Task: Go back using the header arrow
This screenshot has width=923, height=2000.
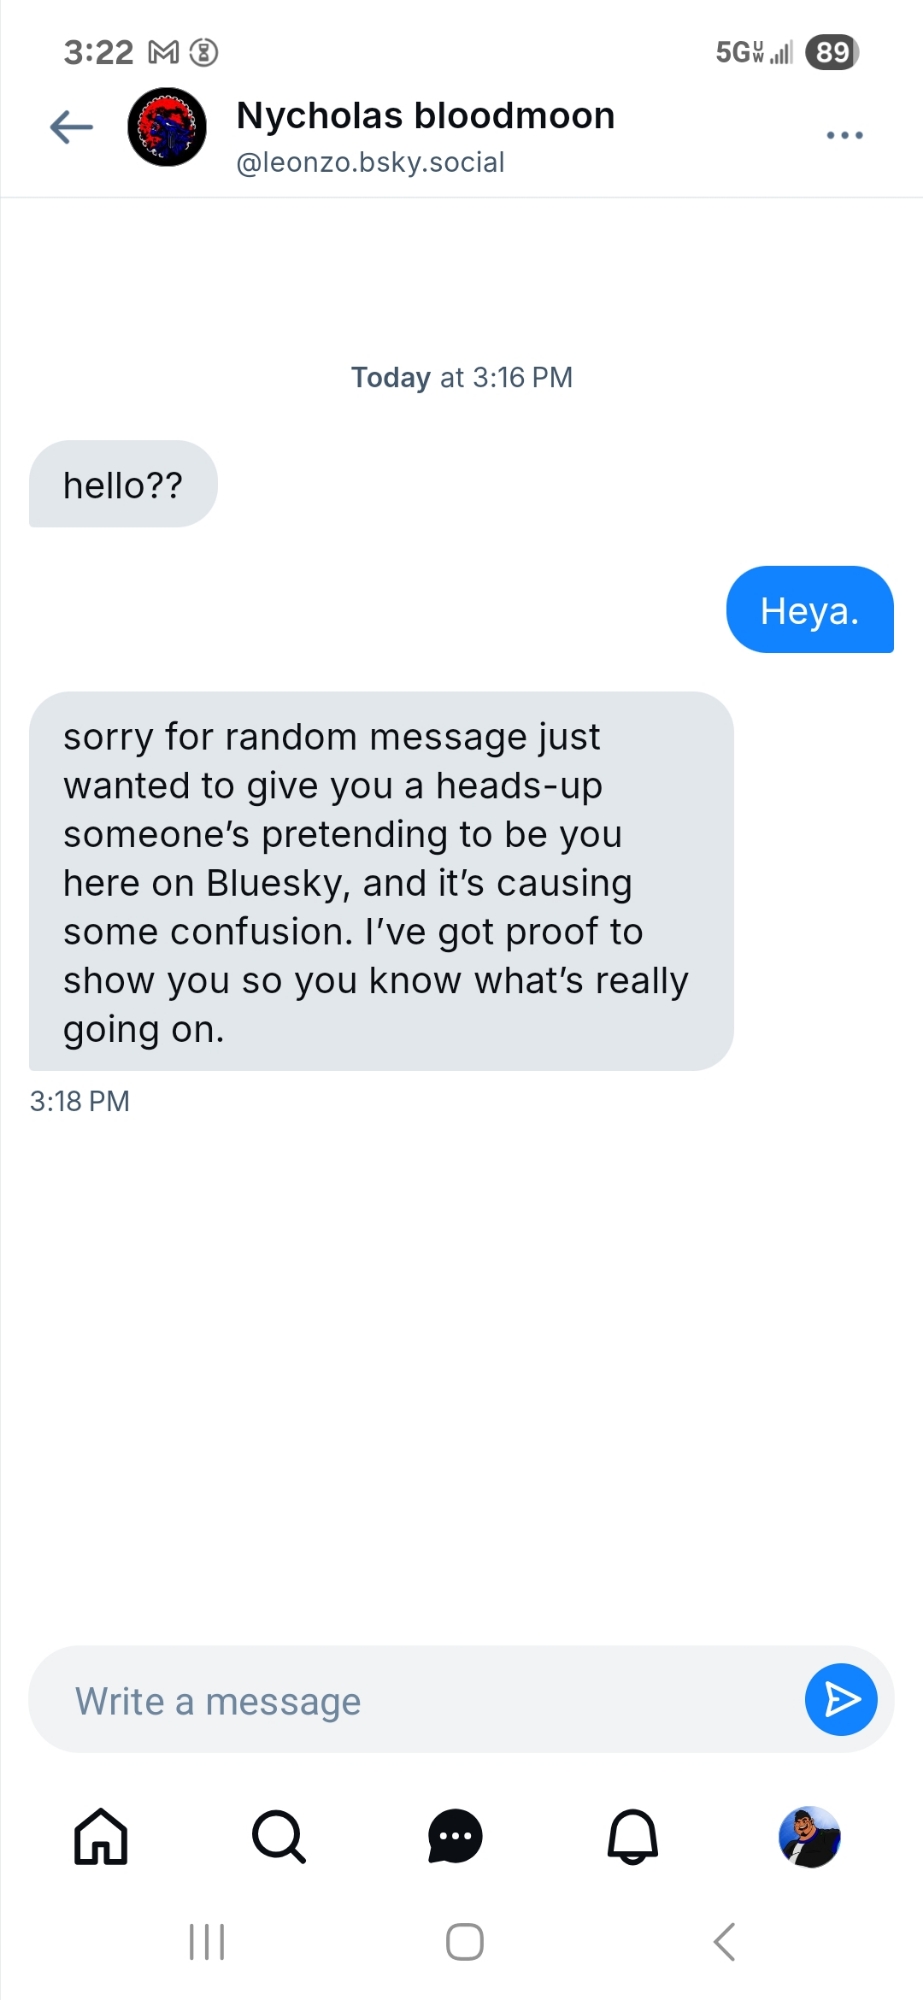Action: [x=71, y=127]
